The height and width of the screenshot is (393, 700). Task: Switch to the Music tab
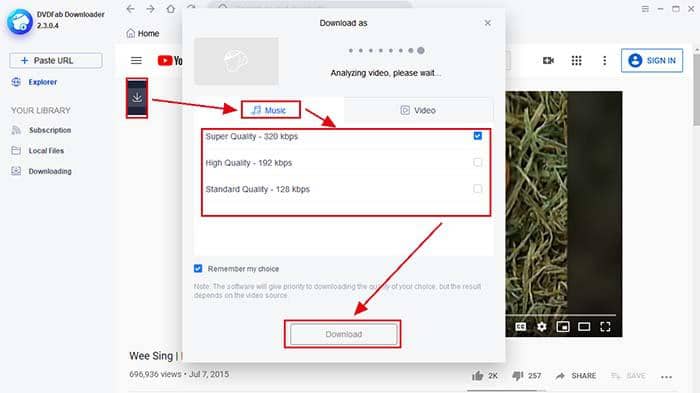[271, 110]
